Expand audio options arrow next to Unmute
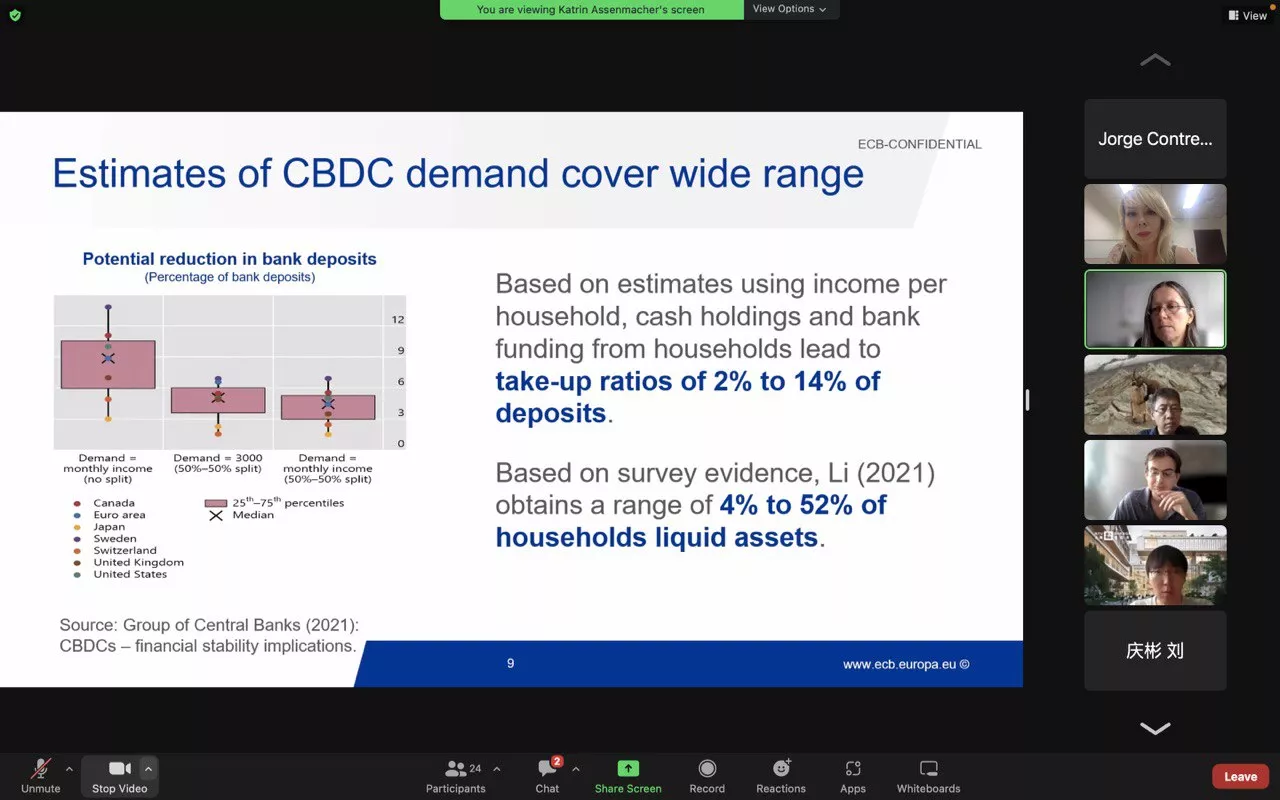Screen dimensions: 1280x800 pyautogui.click(x=69, y=769)
